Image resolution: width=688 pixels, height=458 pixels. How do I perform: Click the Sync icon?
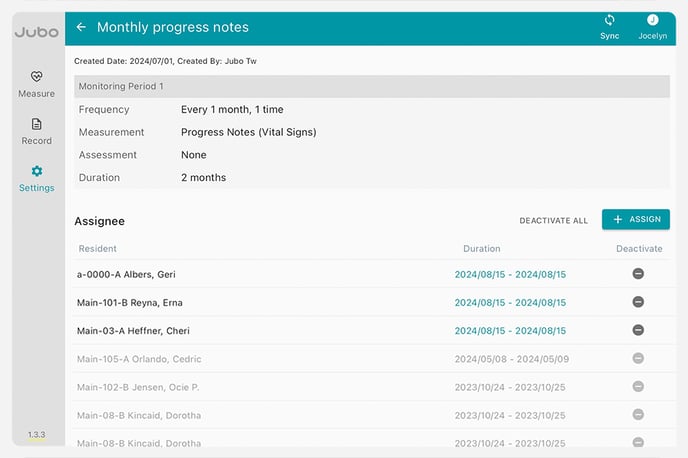[x=609, y=20]
